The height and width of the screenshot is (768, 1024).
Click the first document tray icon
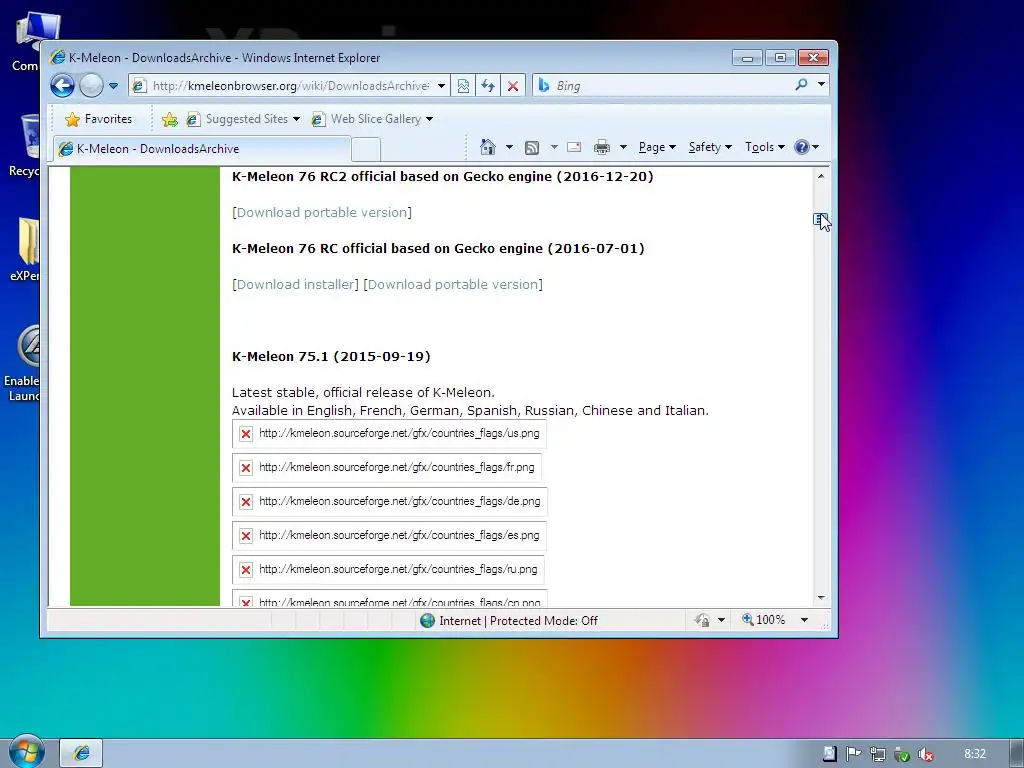(829, 754)
